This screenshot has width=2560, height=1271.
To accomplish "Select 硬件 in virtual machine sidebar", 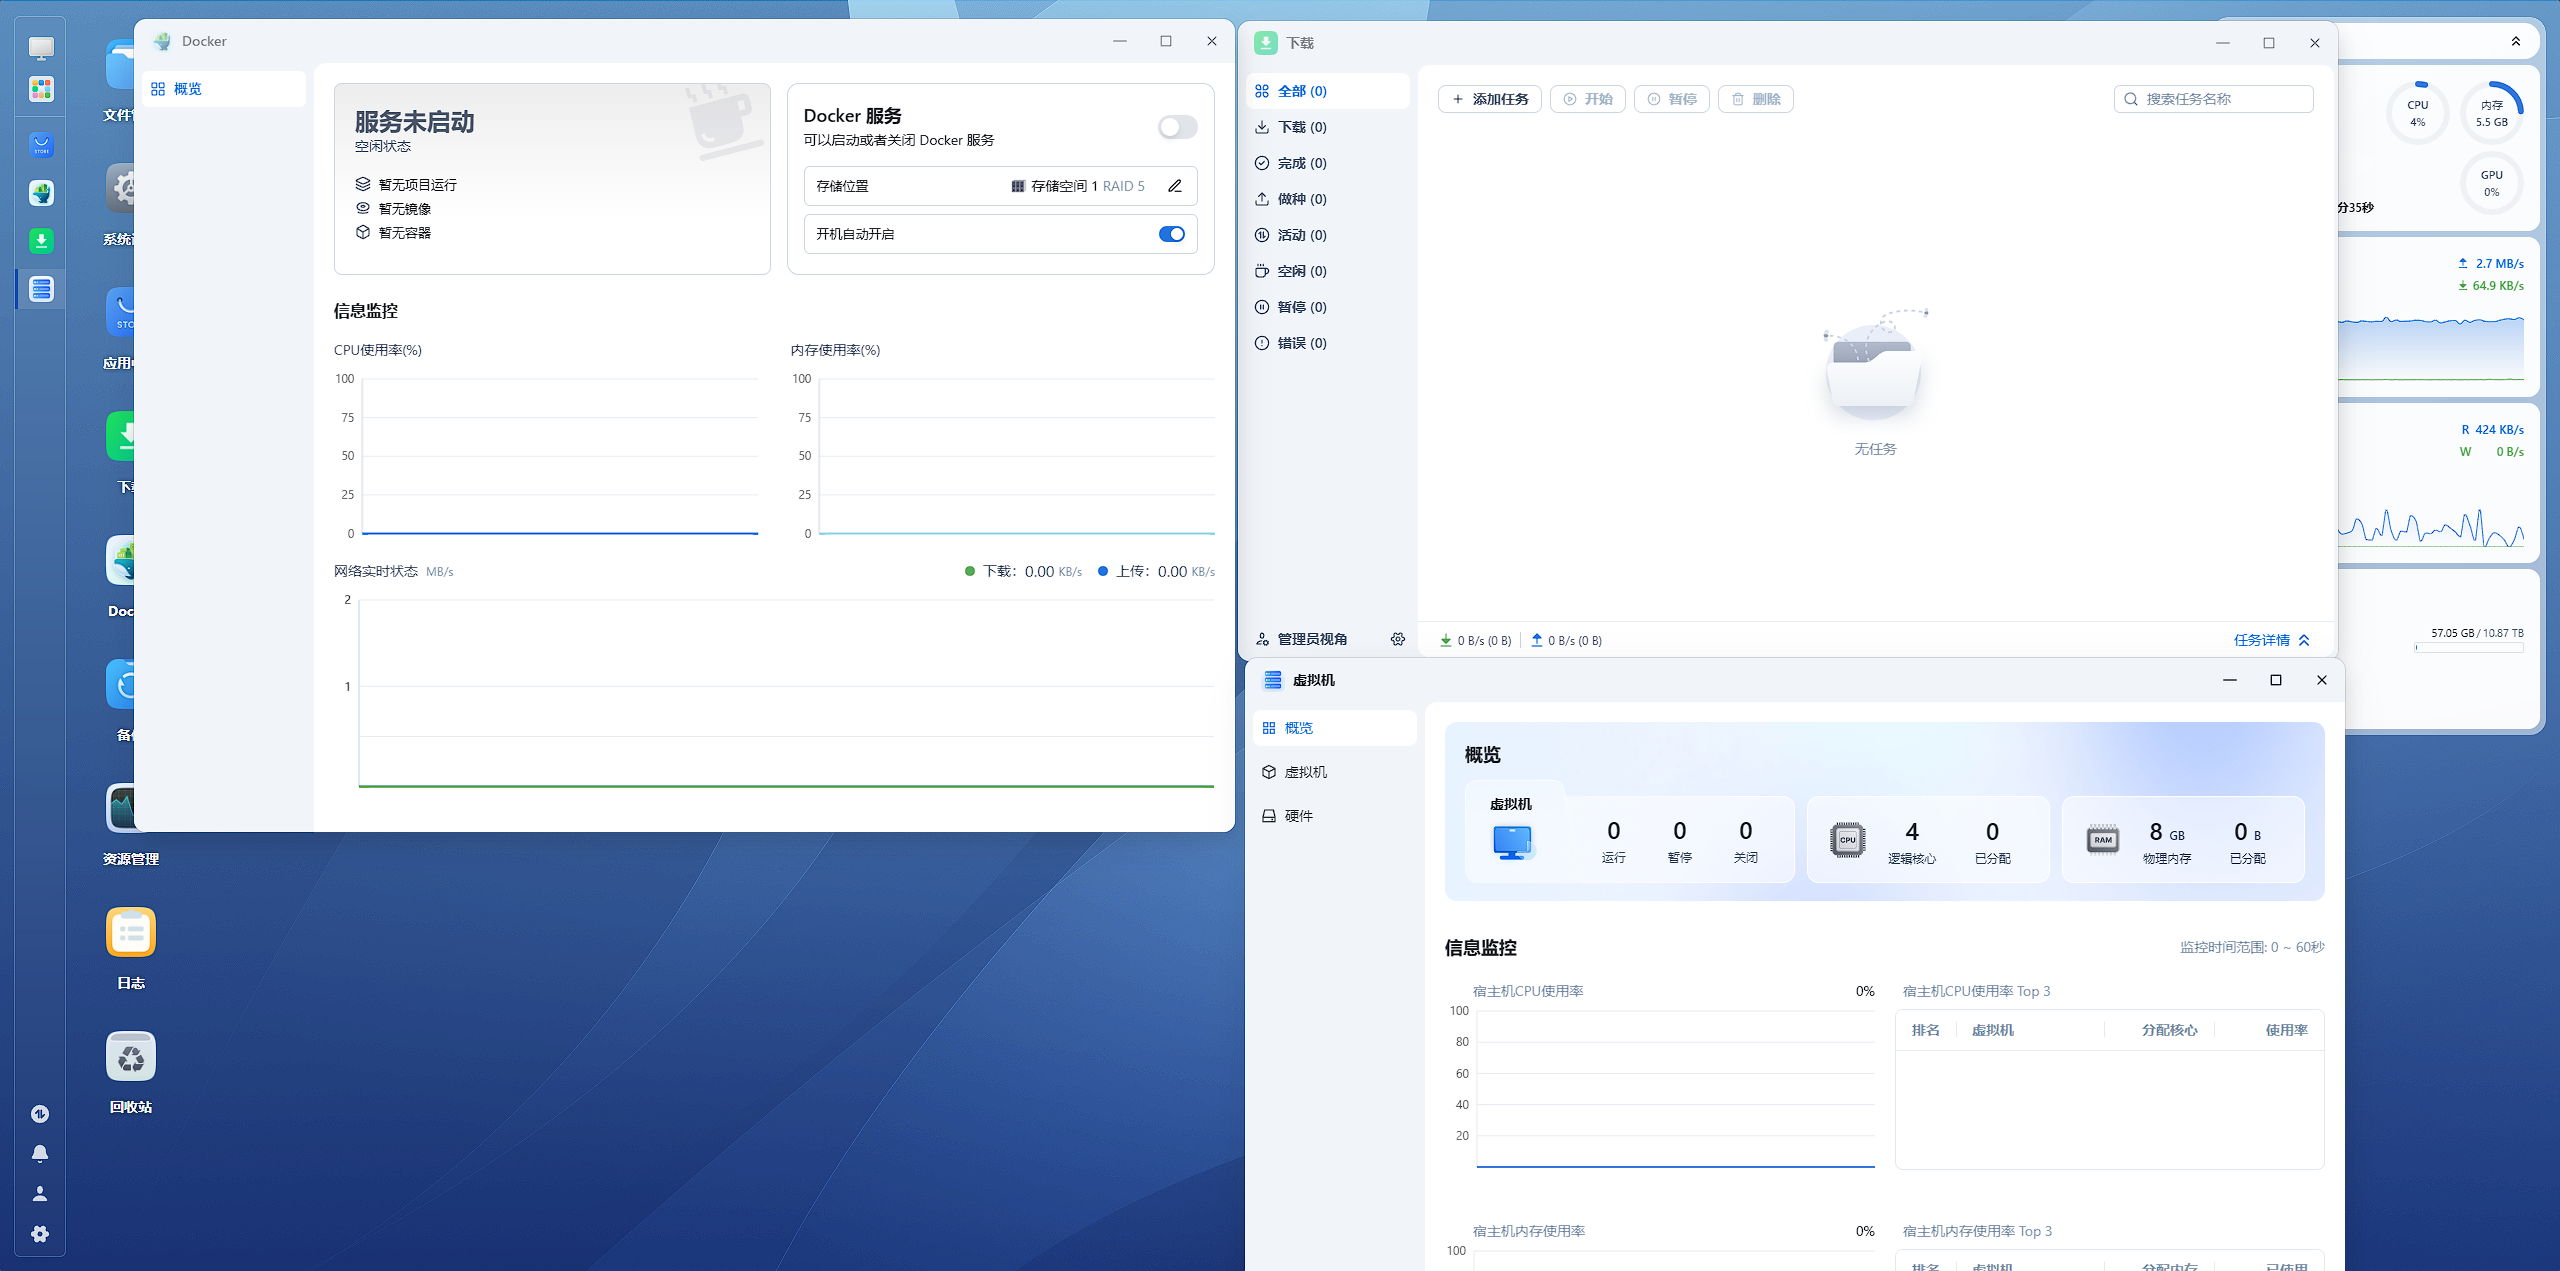I will coord(1298,816).
